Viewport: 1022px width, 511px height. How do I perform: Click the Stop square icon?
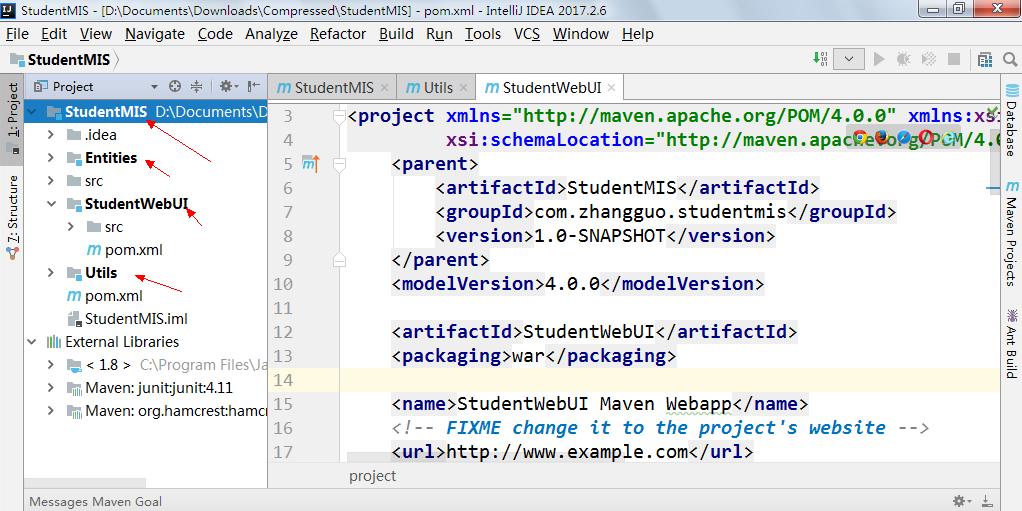click(x=954, y=59)
